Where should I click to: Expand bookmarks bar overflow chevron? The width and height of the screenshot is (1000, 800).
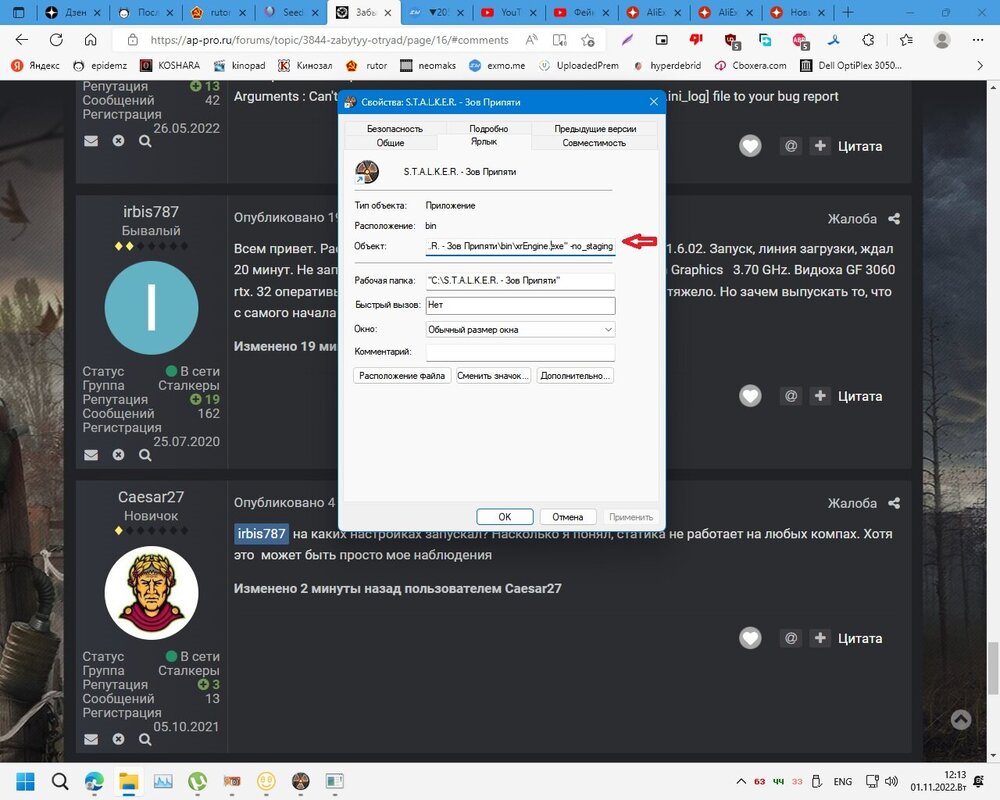click(x=980, y=66)
